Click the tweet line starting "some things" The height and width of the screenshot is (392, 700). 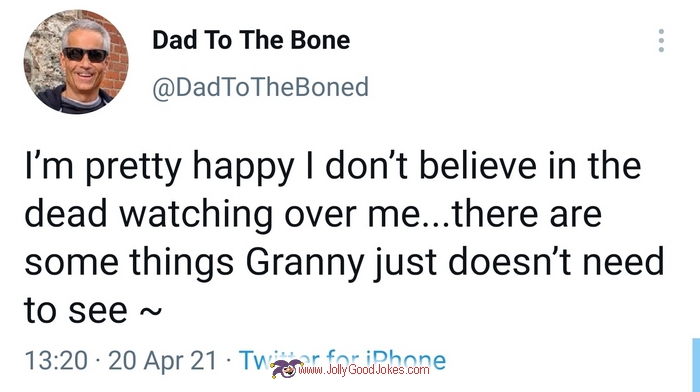[344, 263]
